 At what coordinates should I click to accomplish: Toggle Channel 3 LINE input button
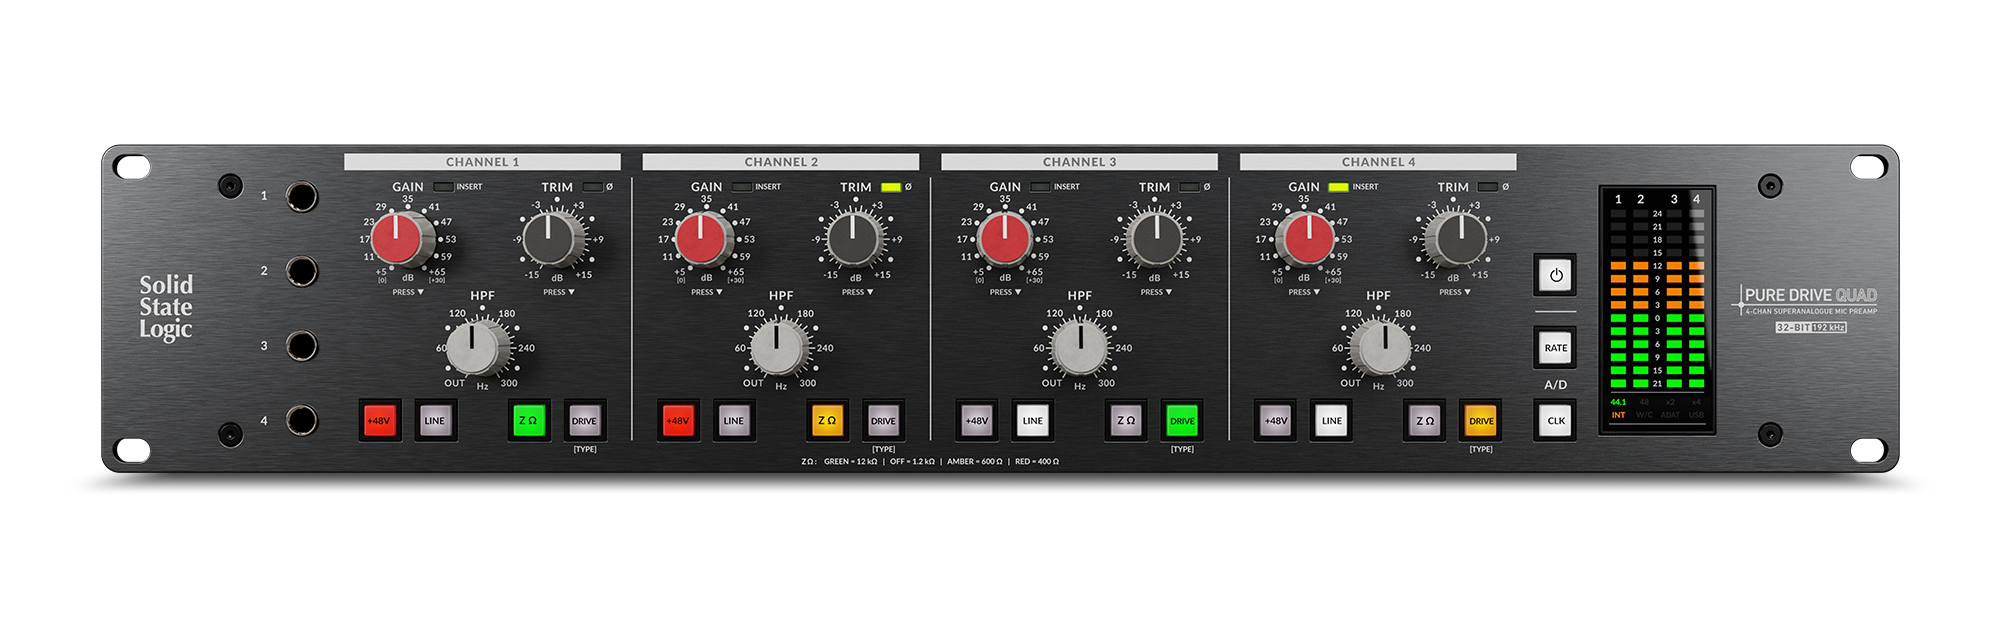click(x=1033, y=421)
